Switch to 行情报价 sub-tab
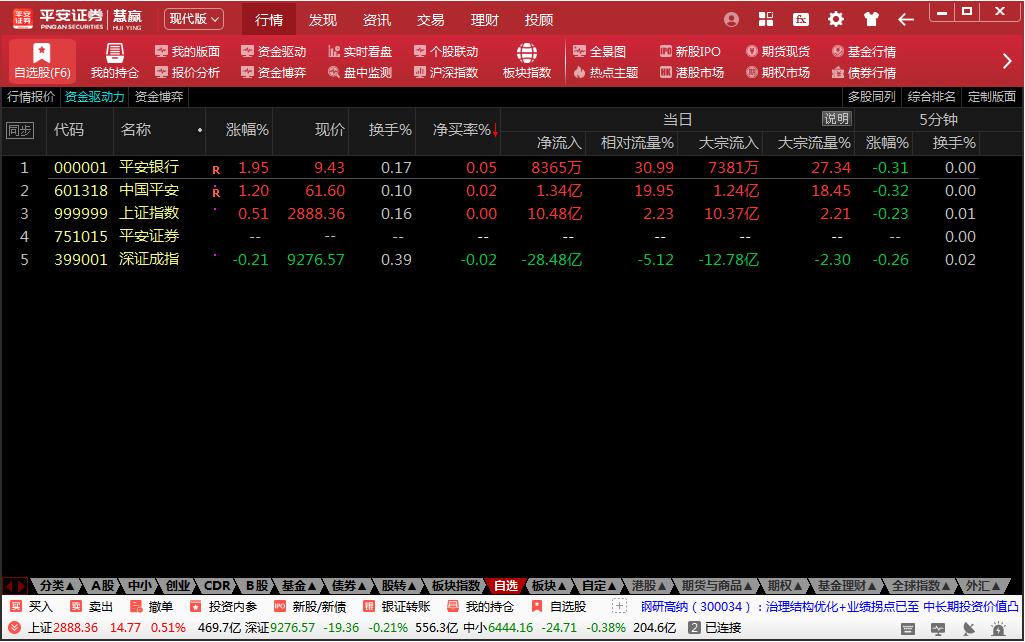 click(x=31, y=97)
